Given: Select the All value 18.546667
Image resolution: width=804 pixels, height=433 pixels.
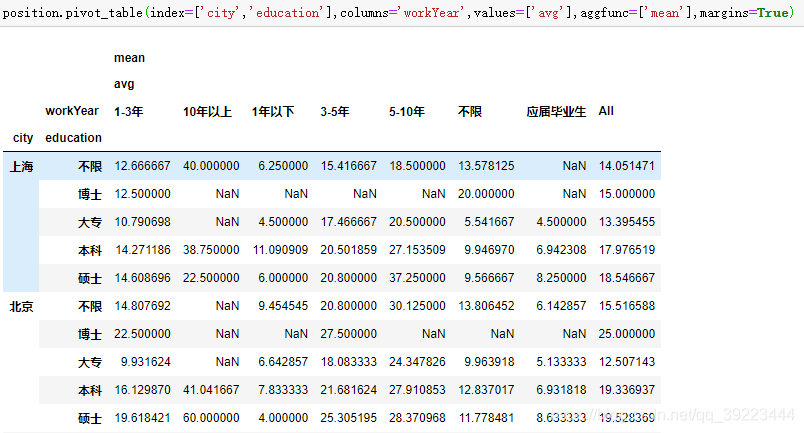Looking at the screenshot, I should point(627,278).
